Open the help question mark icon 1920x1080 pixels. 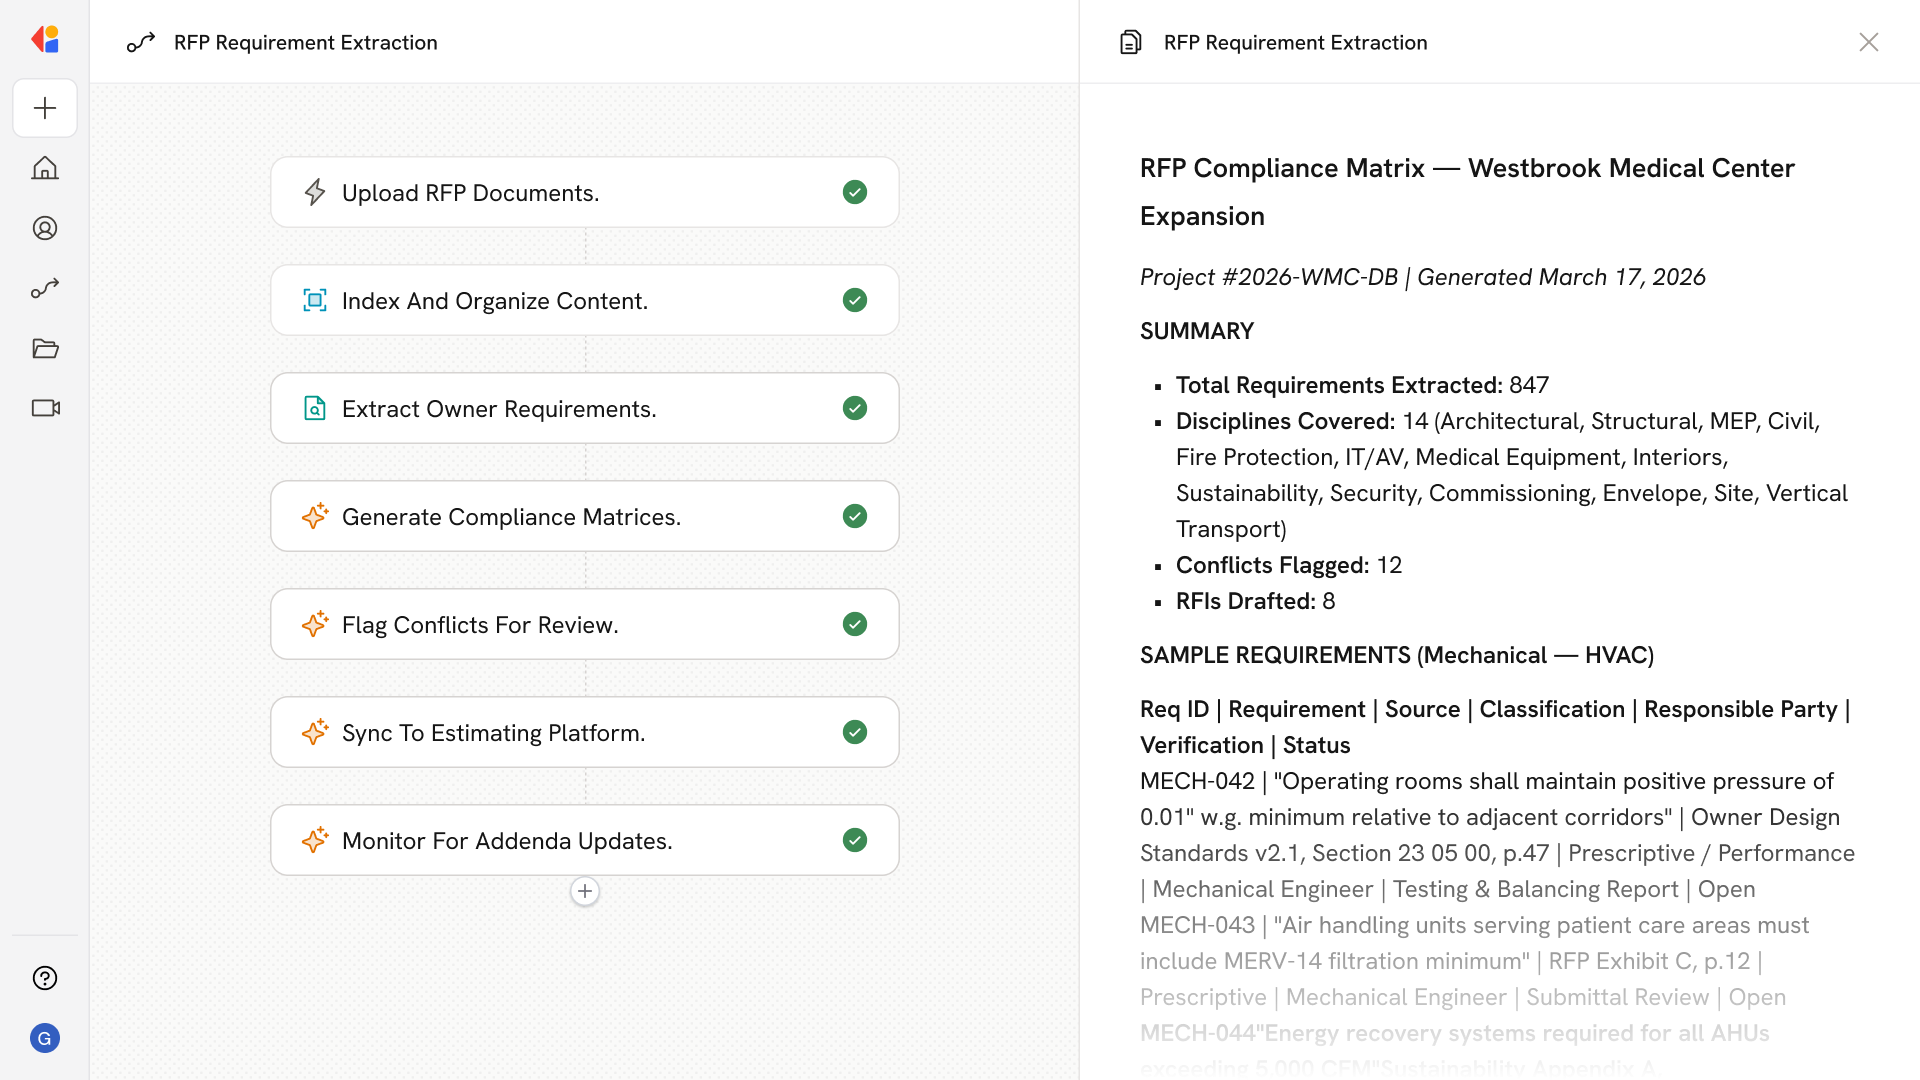[45, 978]
